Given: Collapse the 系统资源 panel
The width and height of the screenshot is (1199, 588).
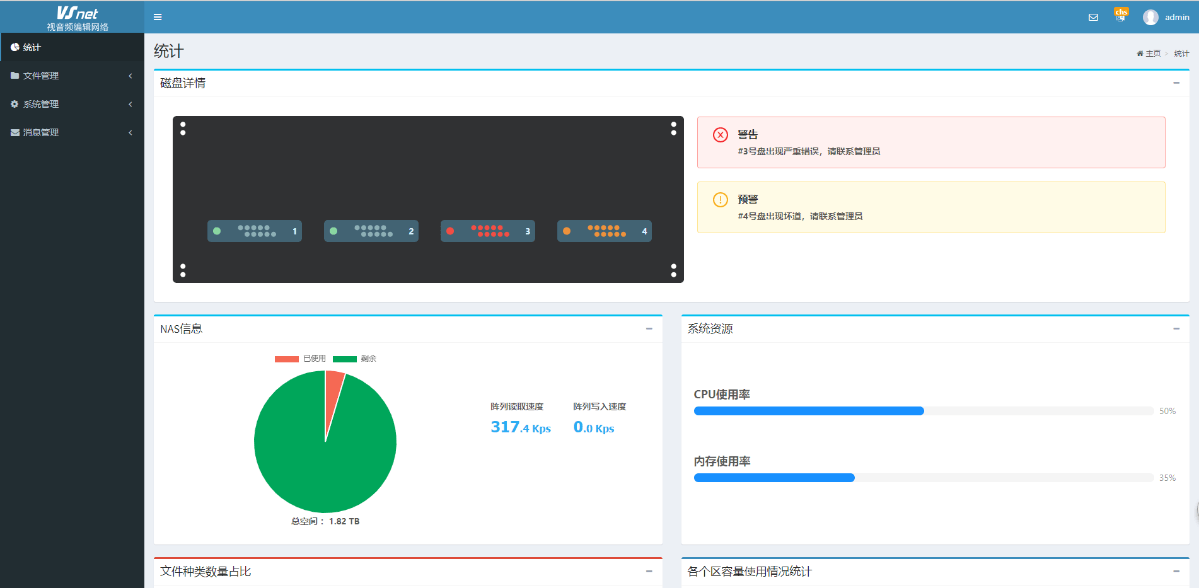Looking at the screenshot, I should 1176,328.
